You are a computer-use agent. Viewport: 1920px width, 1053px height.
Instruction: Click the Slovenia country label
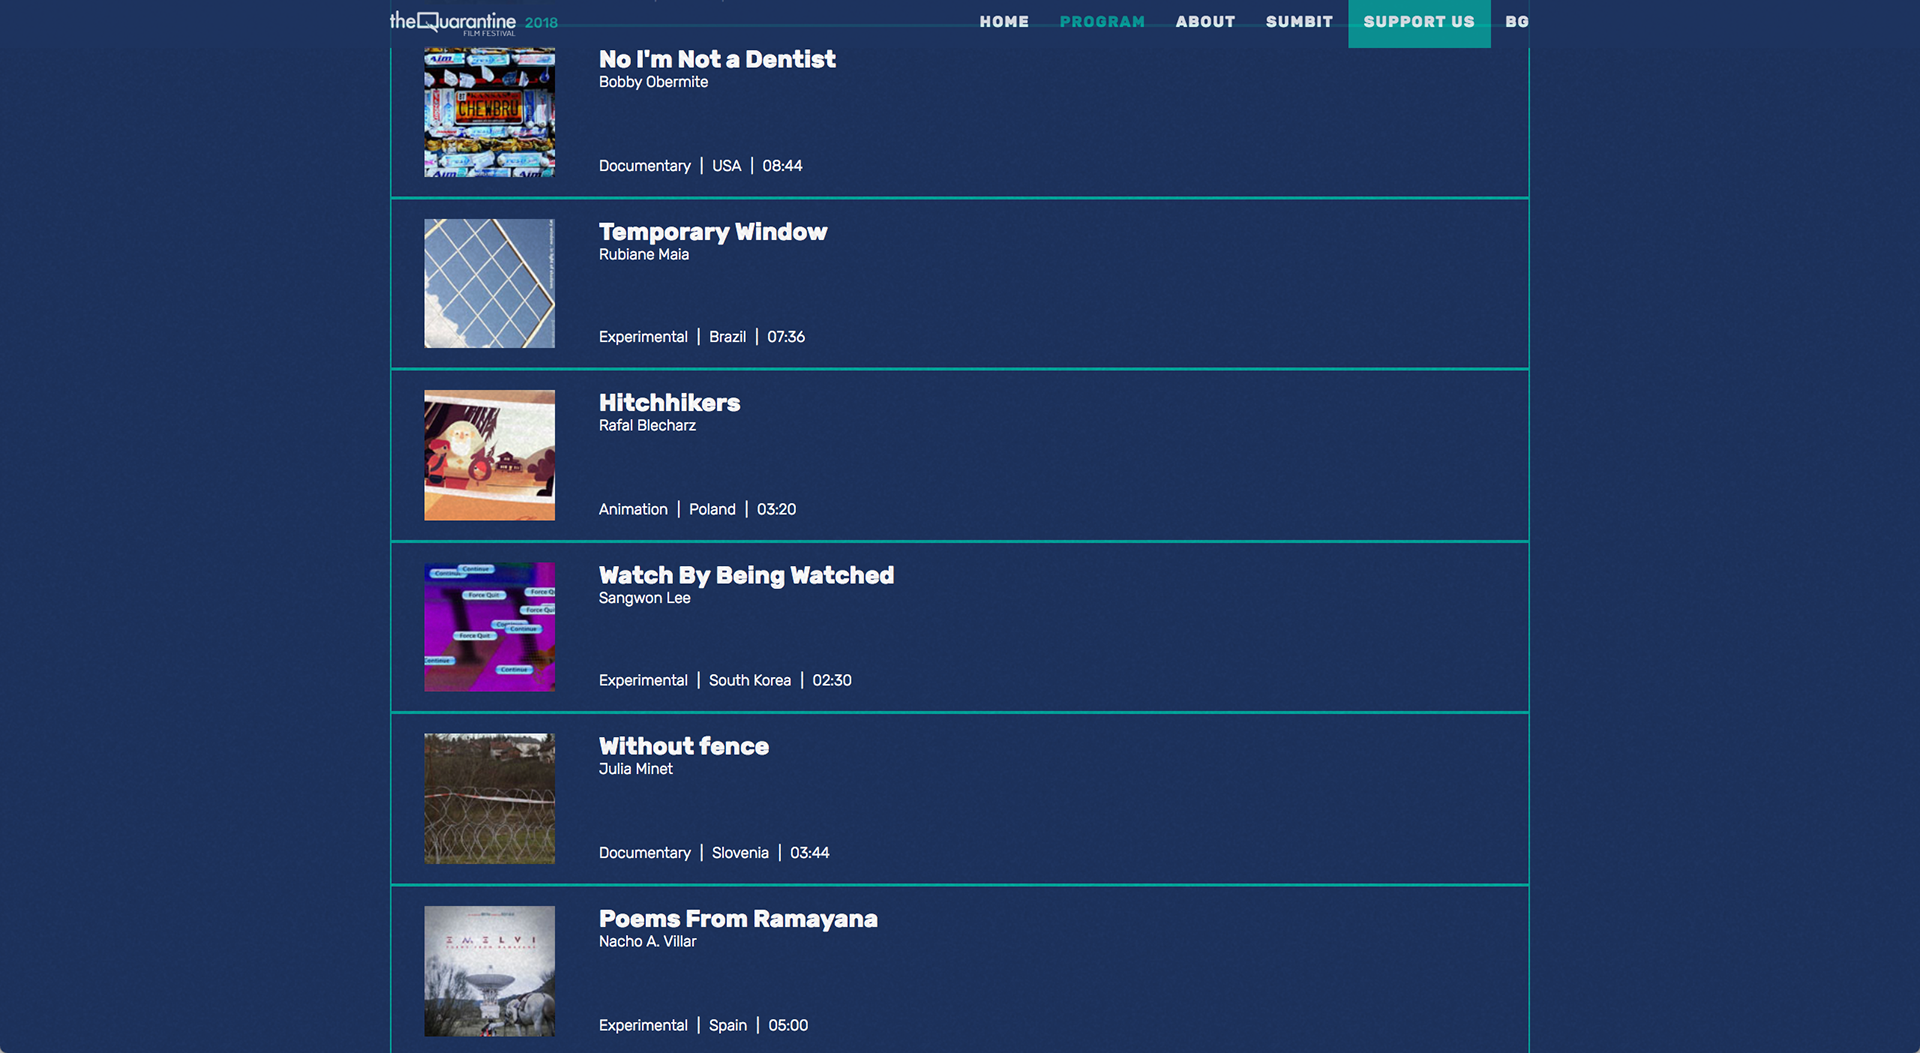coord(740,853)
